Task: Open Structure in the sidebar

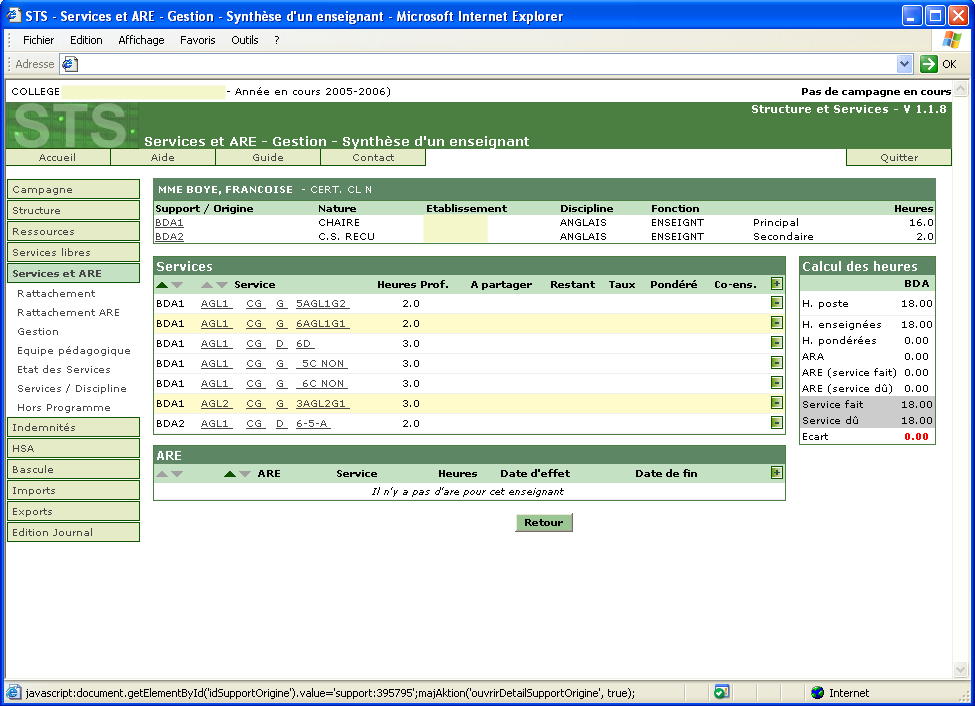Action: 73,210
